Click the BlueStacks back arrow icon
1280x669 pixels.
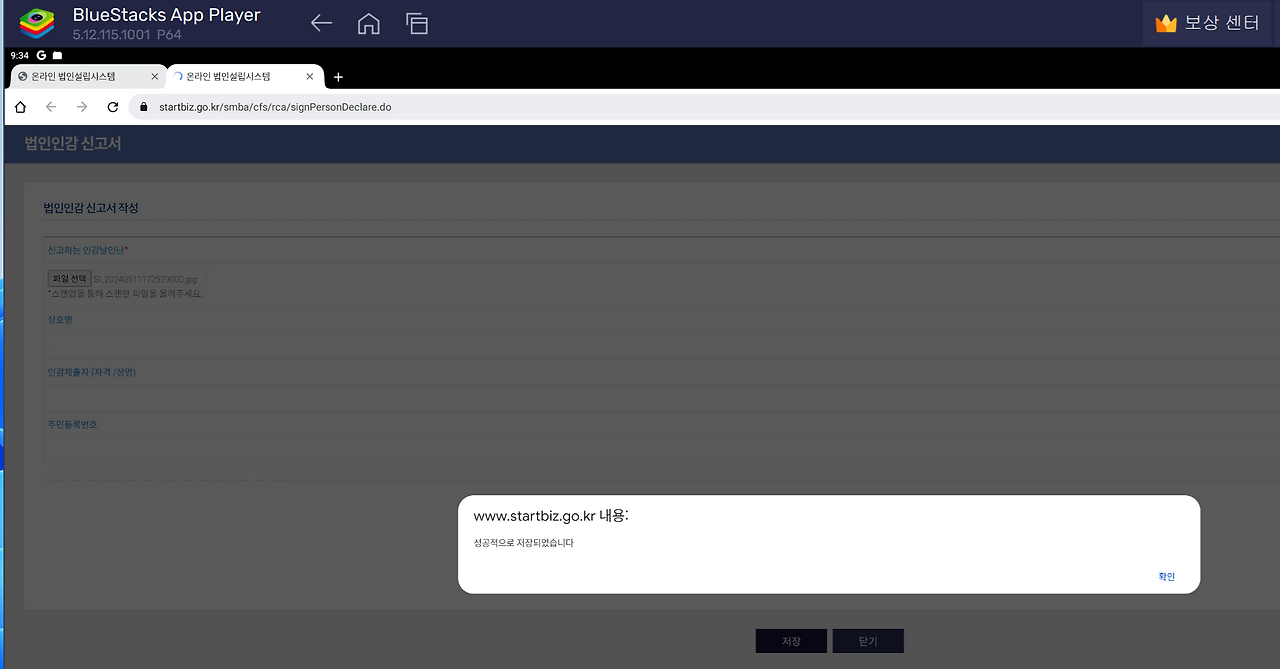pyautogui.click(x=321, y=23)
